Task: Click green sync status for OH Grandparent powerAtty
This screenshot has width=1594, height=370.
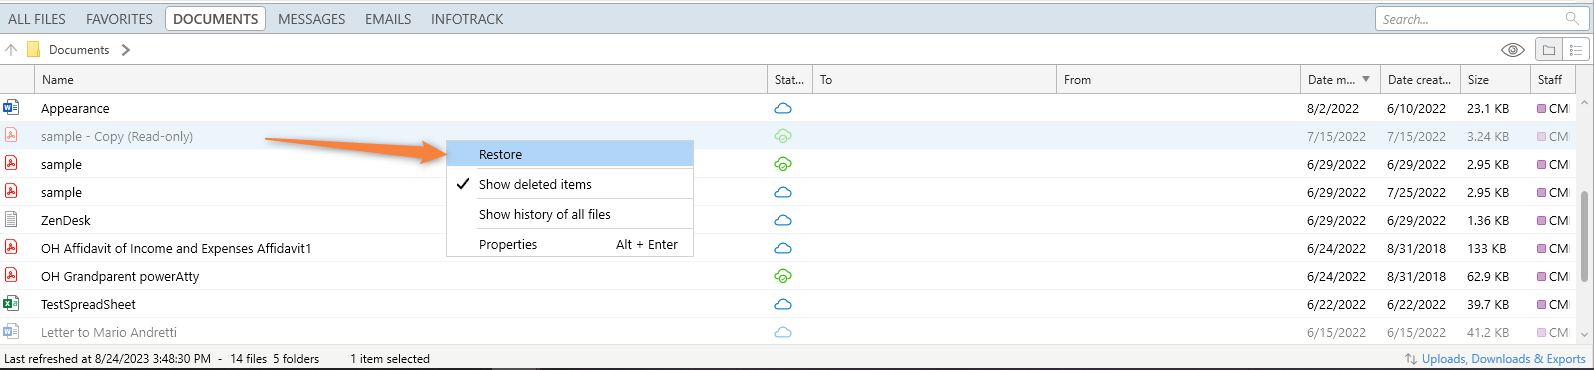Action: pyautogui.click(x=783, y=276)
